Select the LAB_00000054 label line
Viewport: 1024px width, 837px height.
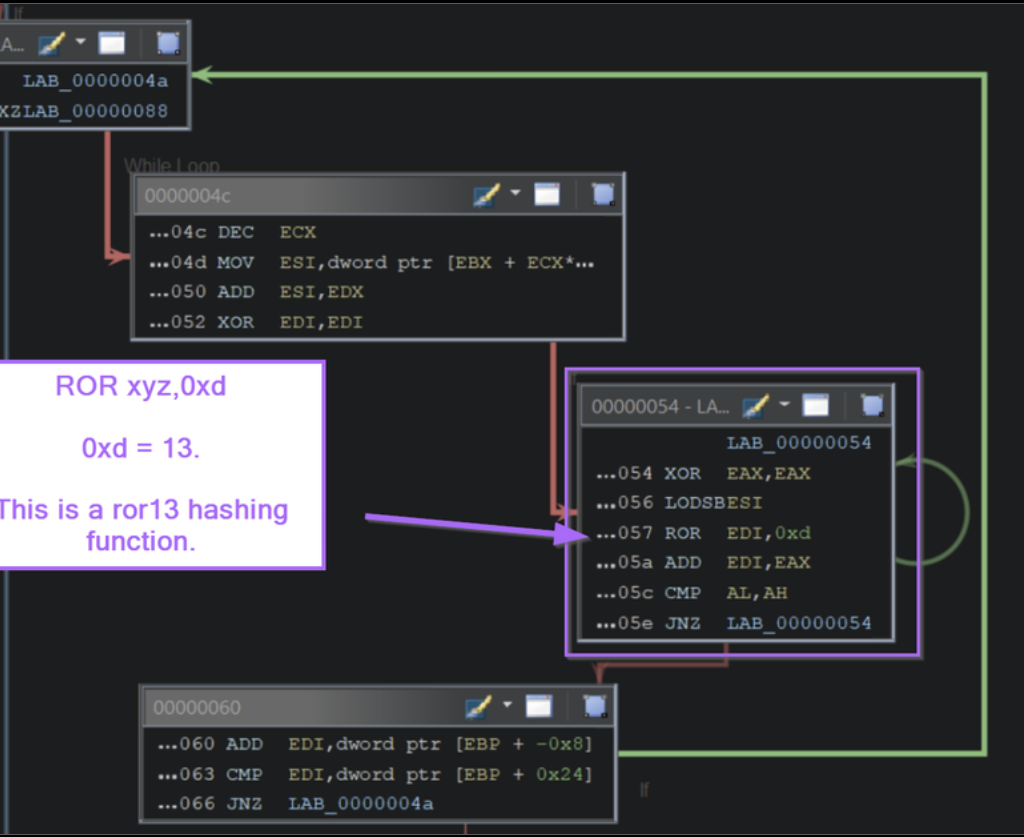(799, 443)
